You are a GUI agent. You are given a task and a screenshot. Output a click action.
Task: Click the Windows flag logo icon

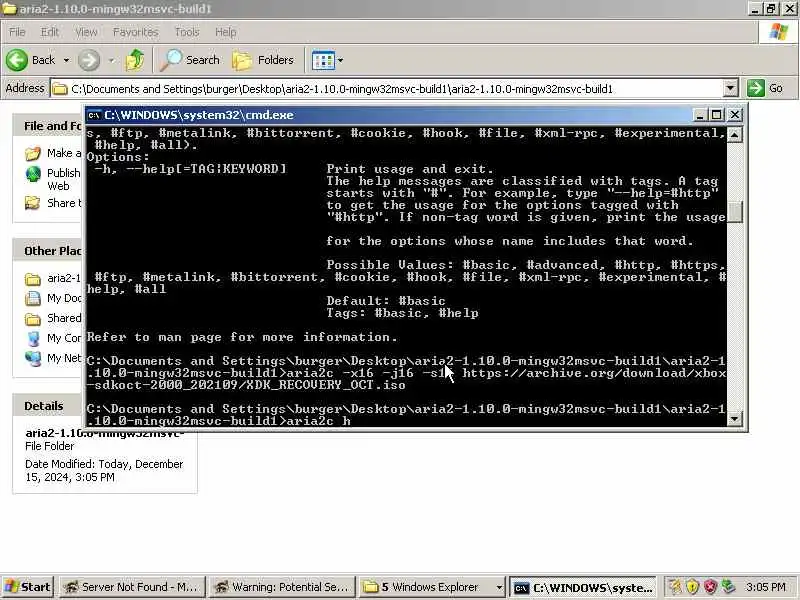click(x=779, y=32)
